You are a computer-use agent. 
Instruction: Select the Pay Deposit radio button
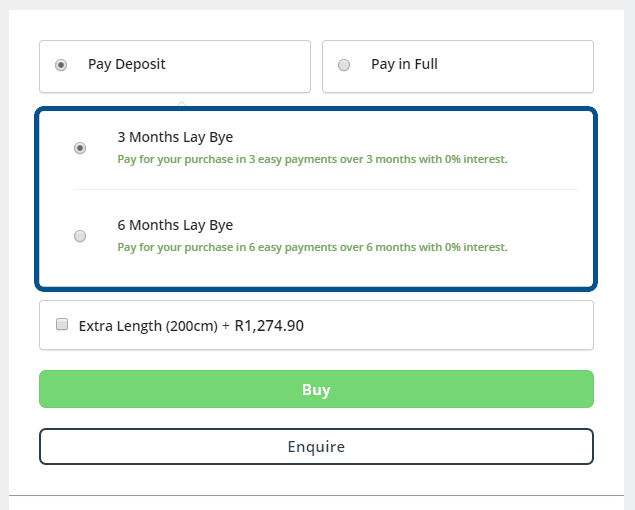click(61, 65)
